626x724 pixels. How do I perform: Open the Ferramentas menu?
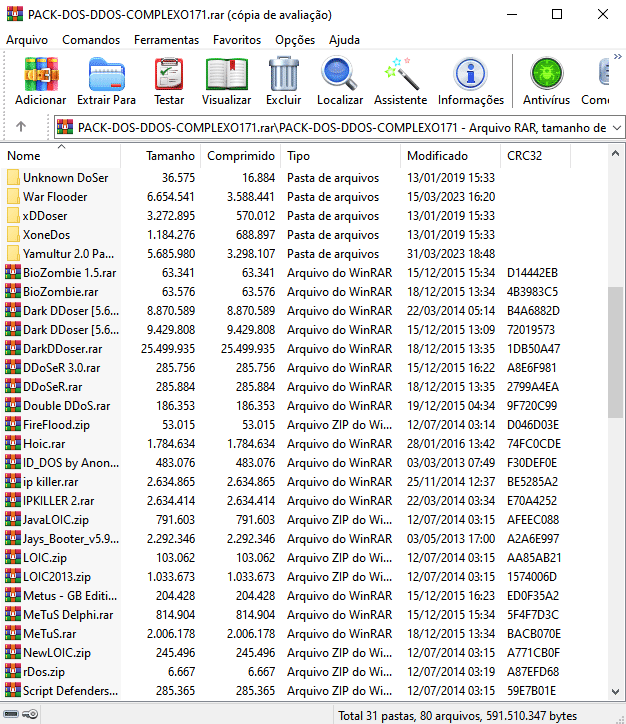click(166, 40)
